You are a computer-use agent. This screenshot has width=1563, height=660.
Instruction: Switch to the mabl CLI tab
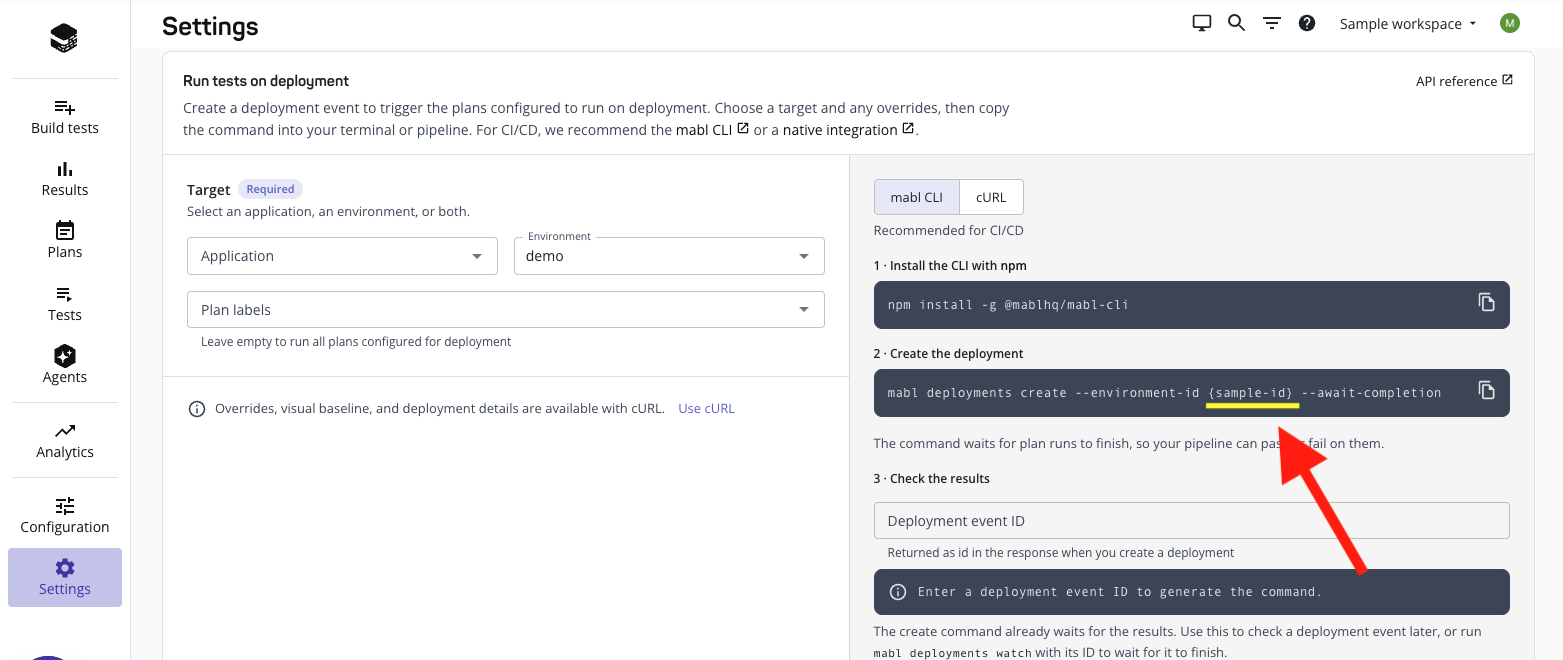(917, 197)
